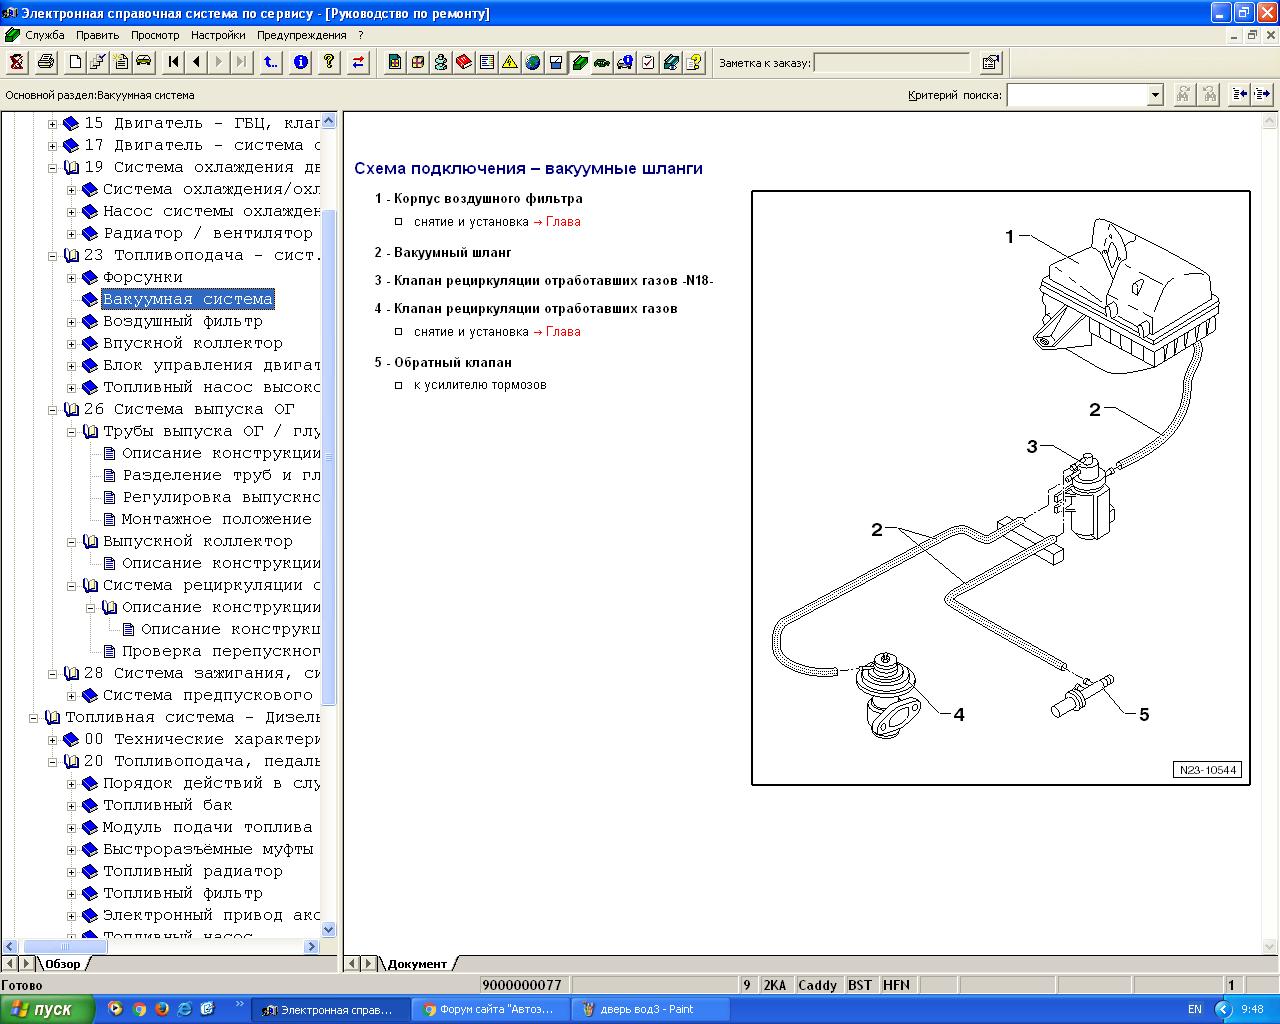Click the blue "t.." toolbar icon
This screenshot has width=1280, height=1024.
click(271, 62)
